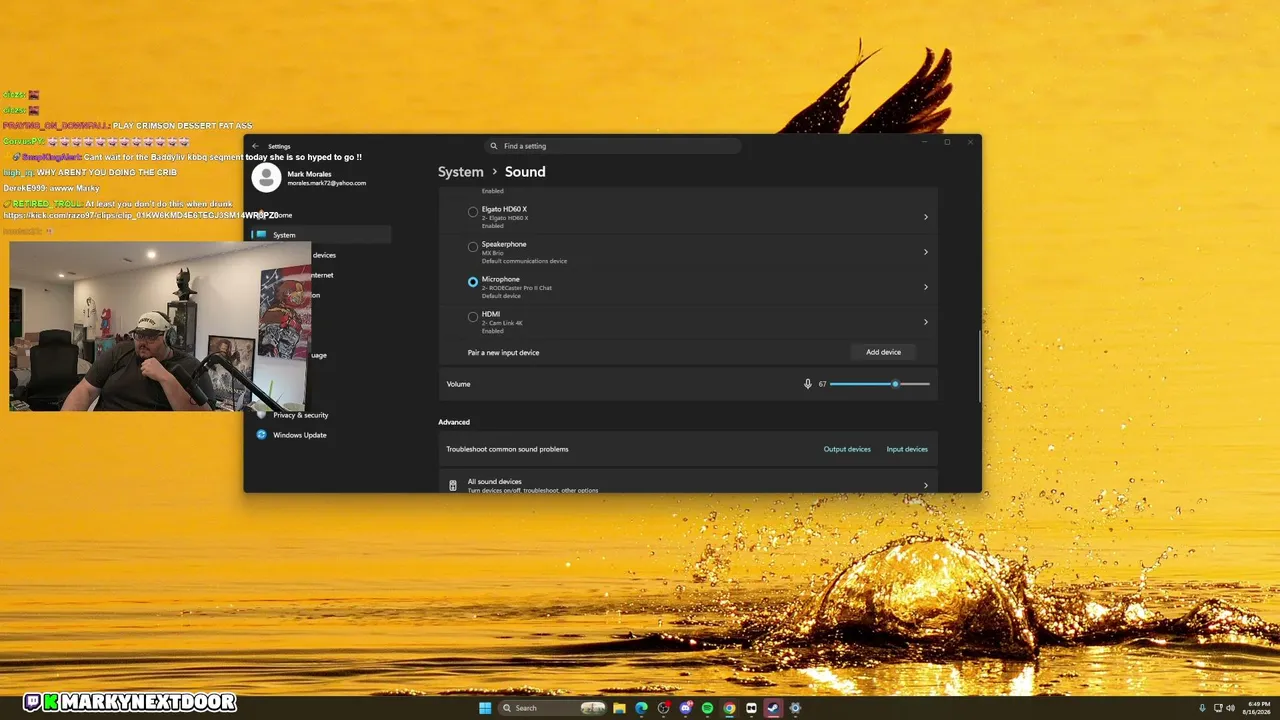The width and height of the screenshot is (1280, 720).
Task: Click the Find a setting search box
Action: click(x=613, y=146)
